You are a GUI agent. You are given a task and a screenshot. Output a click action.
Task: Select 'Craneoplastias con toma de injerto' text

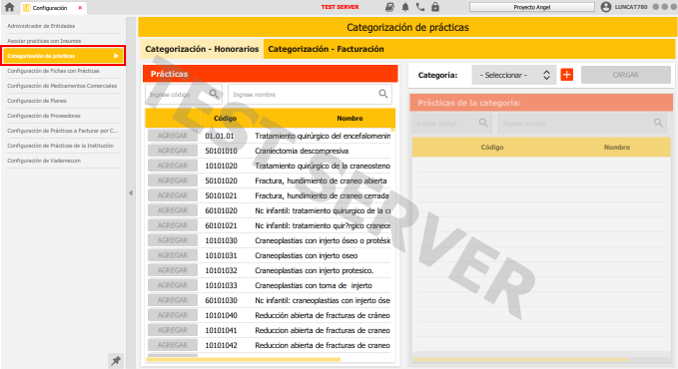(x=313, y=286)
